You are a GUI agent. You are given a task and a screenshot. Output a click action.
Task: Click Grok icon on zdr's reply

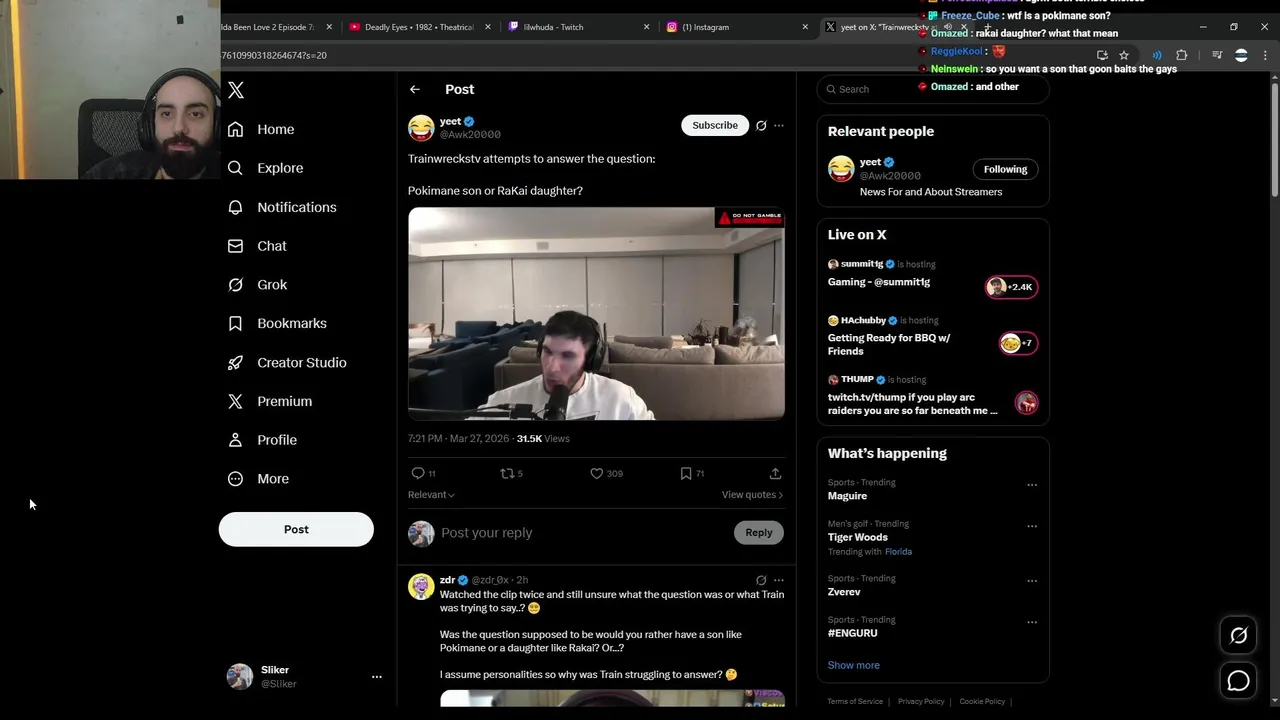pos(761,580)
